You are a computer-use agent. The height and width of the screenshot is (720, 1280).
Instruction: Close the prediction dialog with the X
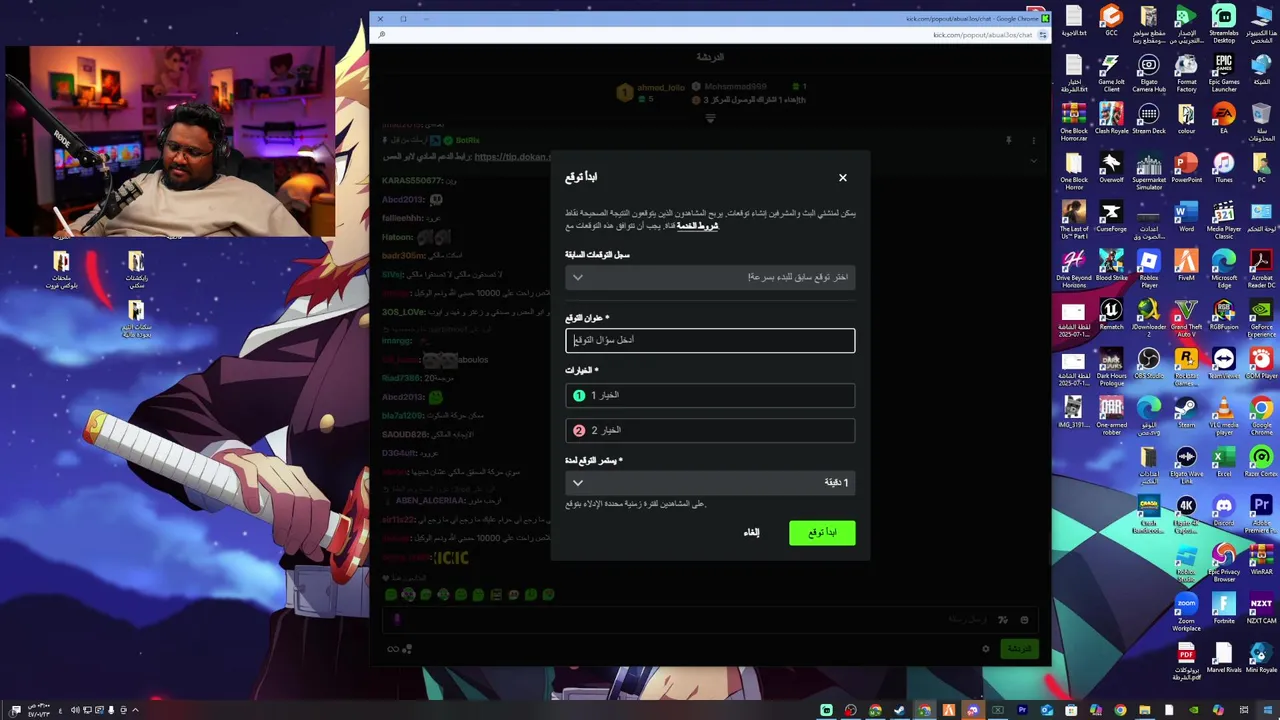click(842, 178)
